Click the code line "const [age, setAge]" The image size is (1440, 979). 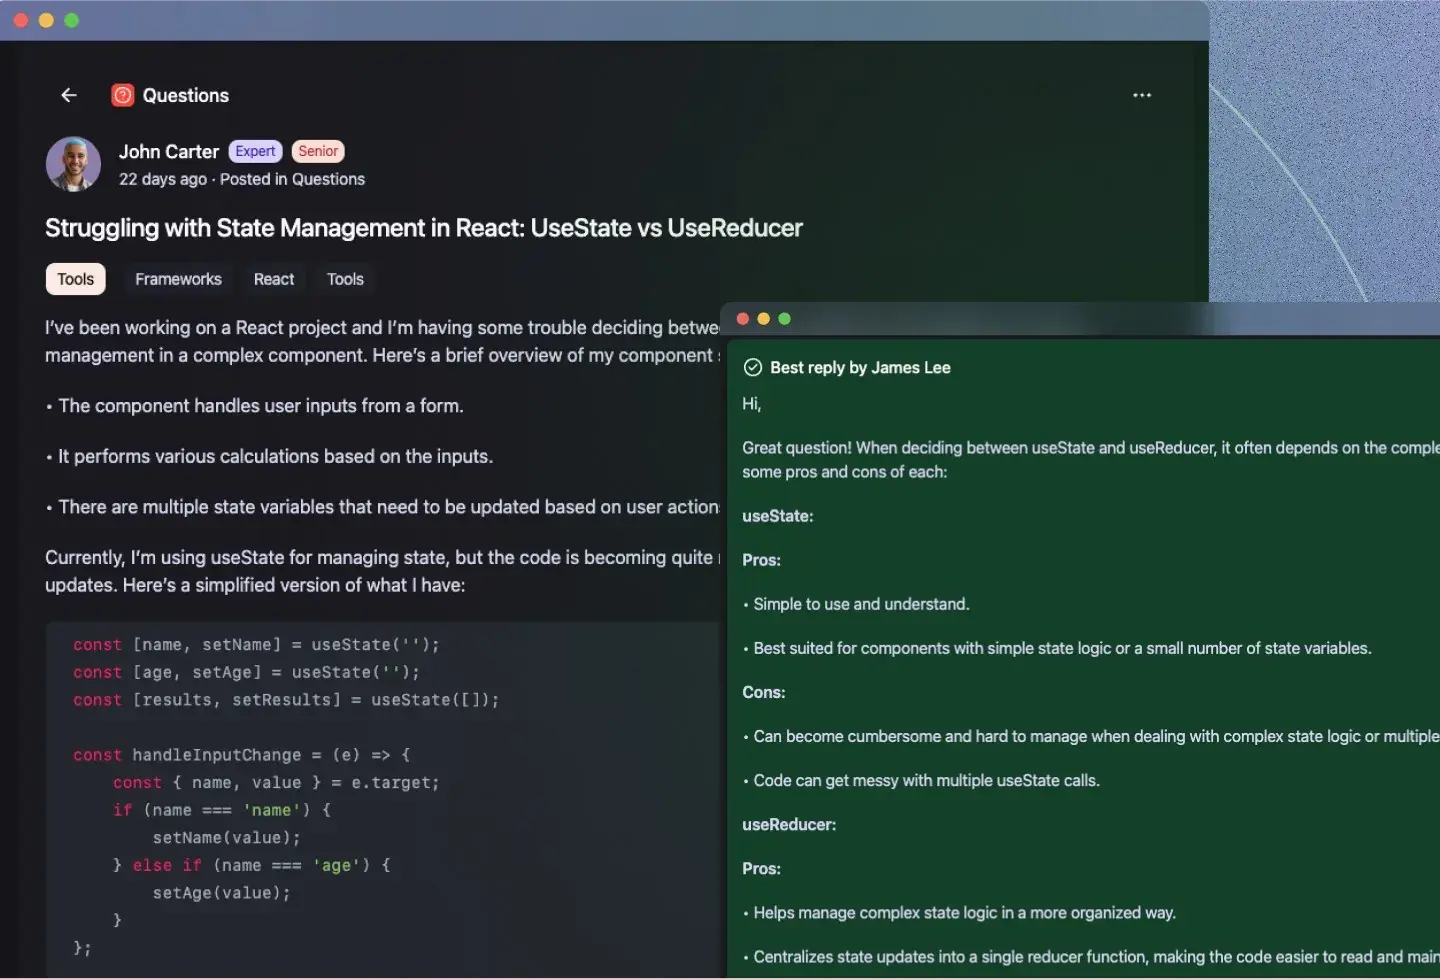(246, 672)
